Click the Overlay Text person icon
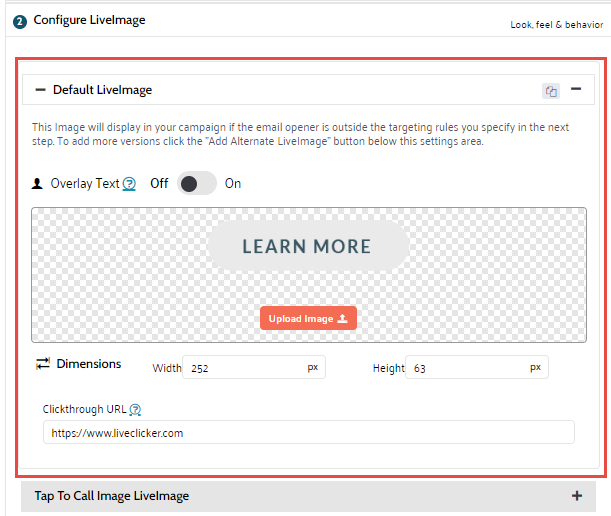The width and height of the screenshot is (611, 516). [x=37, y=184]
